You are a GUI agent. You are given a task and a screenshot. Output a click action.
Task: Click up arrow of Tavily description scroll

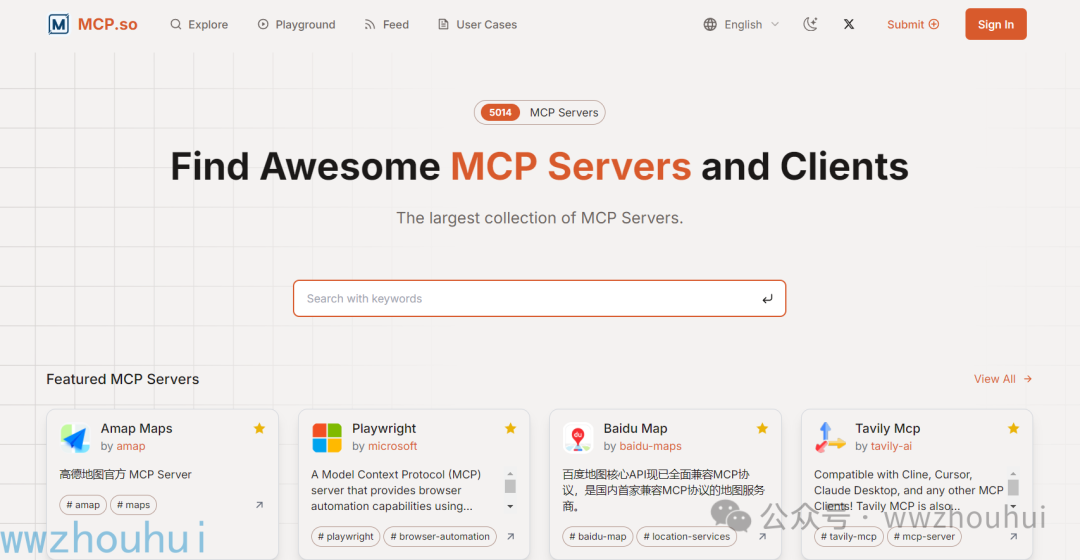point(1013,474)
